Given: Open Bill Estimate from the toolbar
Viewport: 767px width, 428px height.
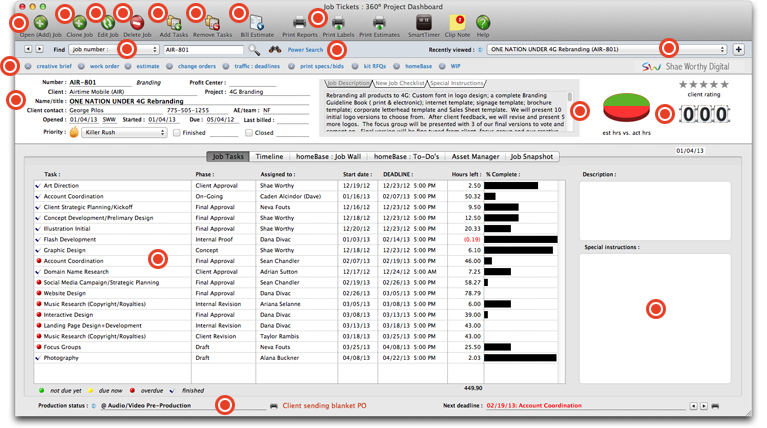Looking at the screenshot, I should click(257, 21).
